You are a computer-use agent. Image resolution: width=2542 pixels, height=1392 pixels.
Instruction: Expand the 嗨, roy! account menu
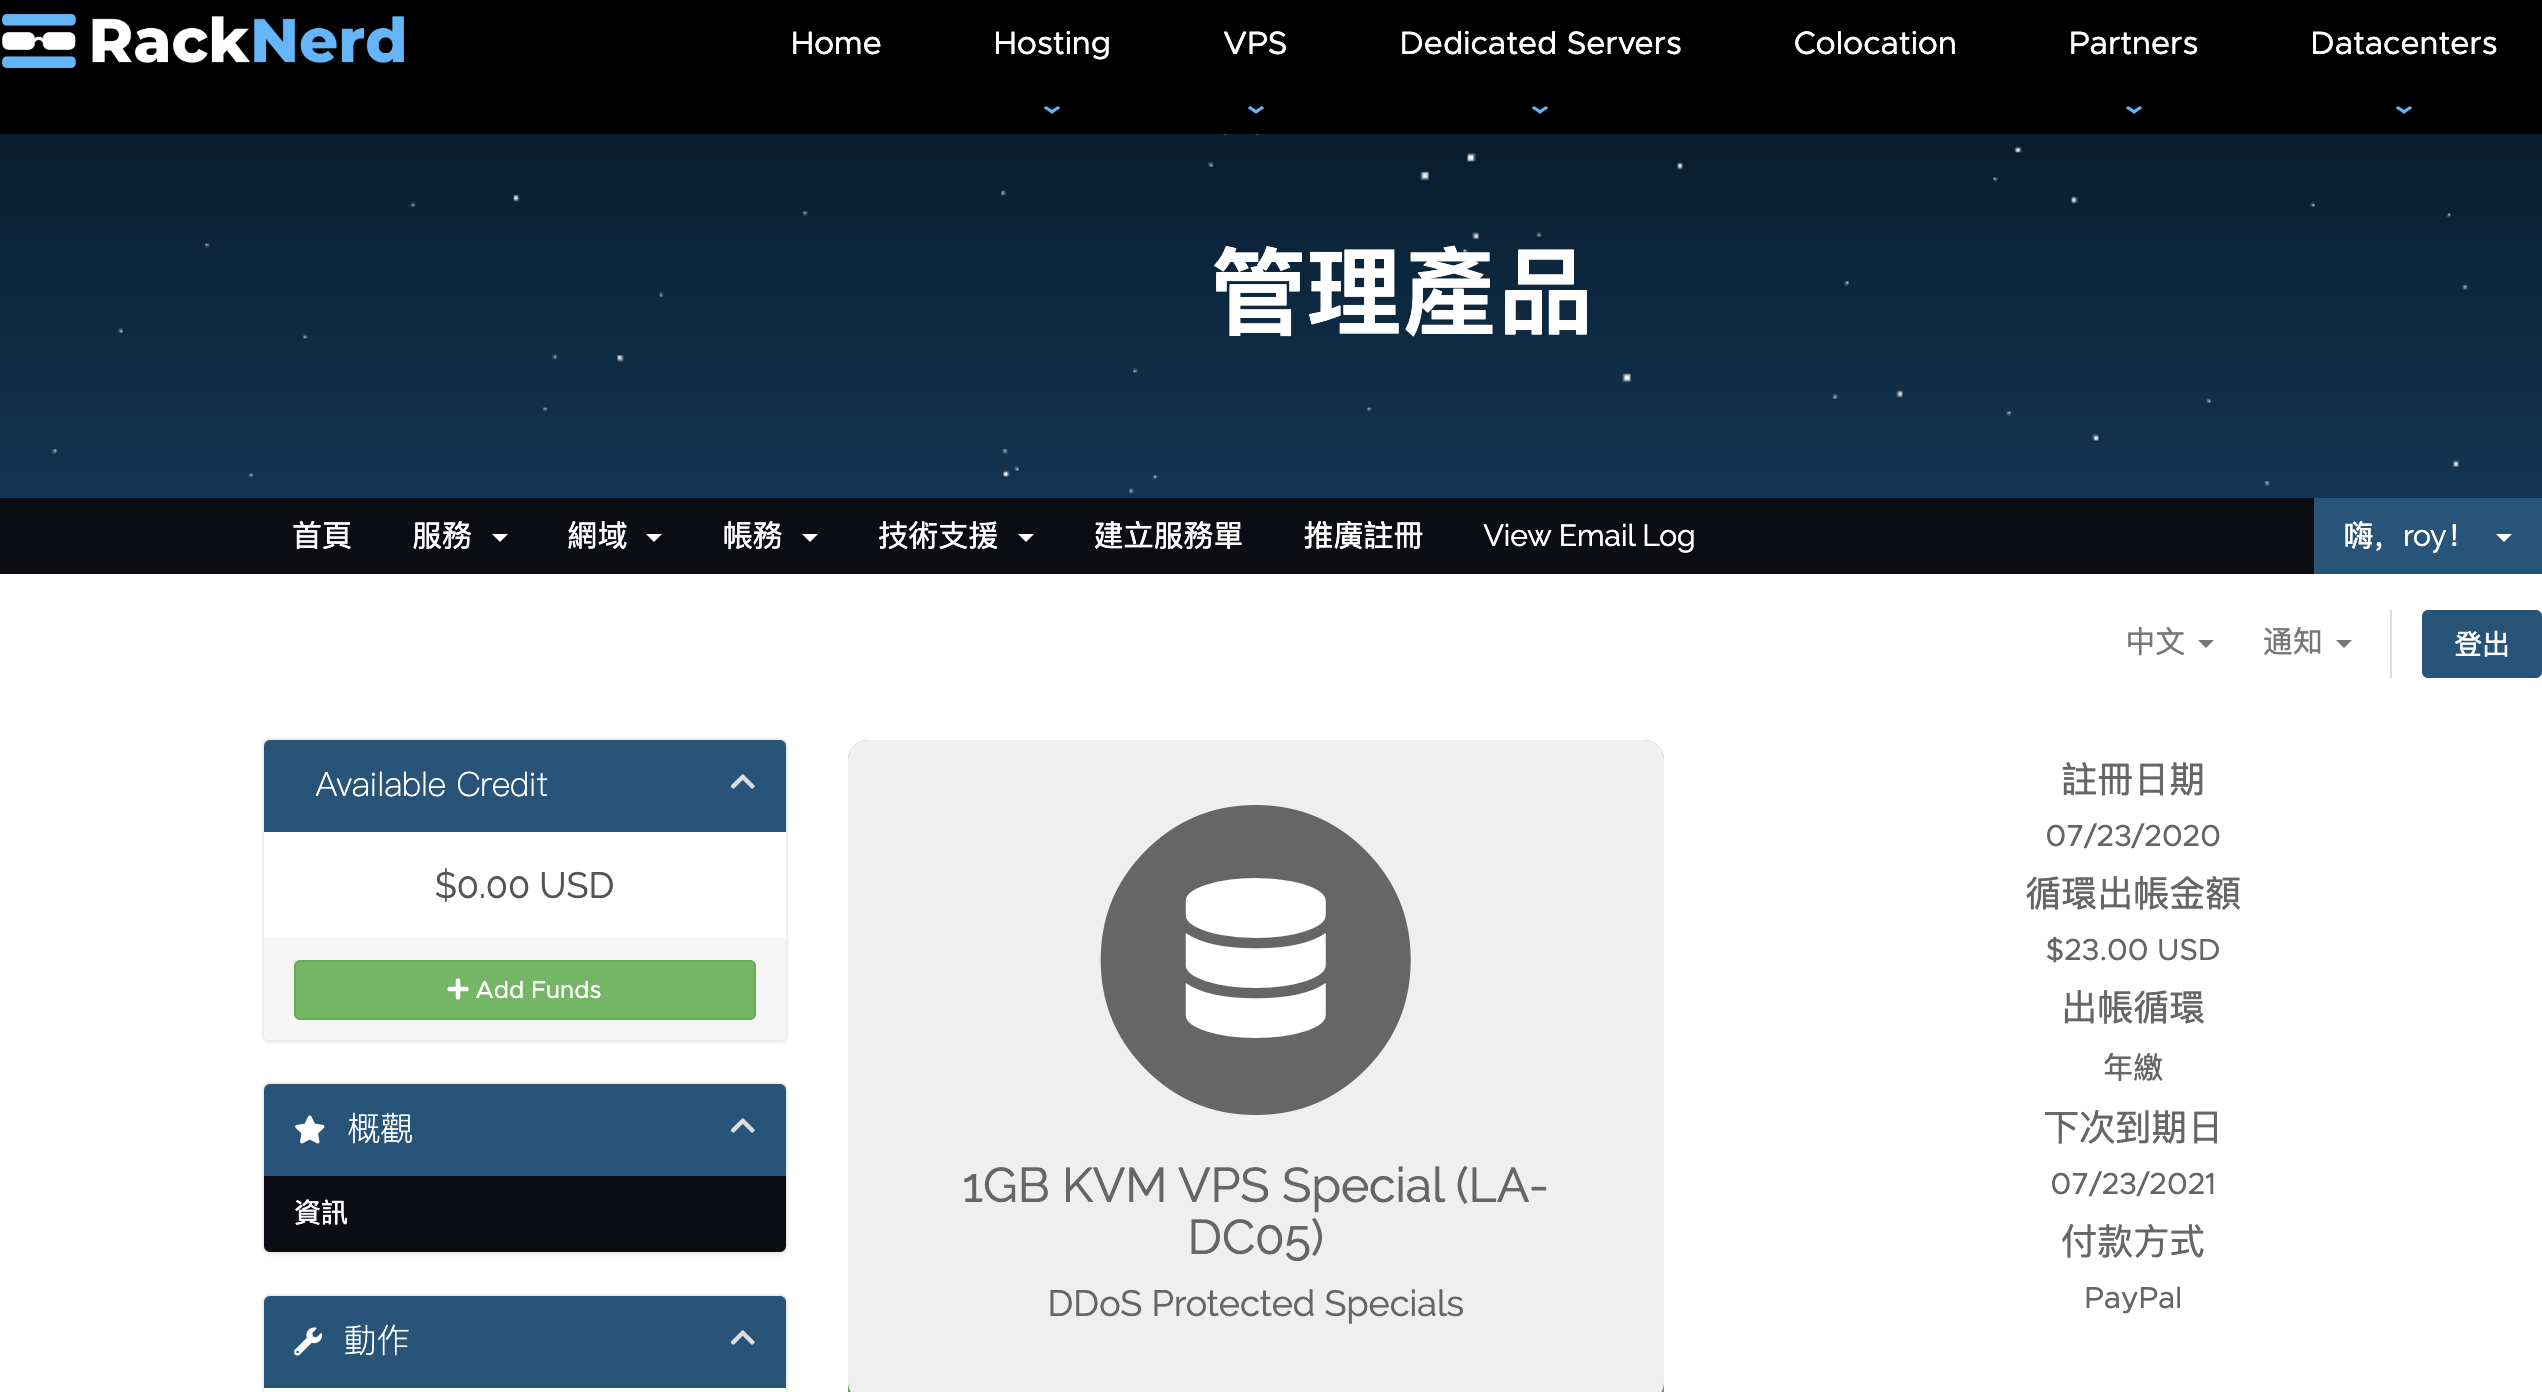(x=2427, y=536)
